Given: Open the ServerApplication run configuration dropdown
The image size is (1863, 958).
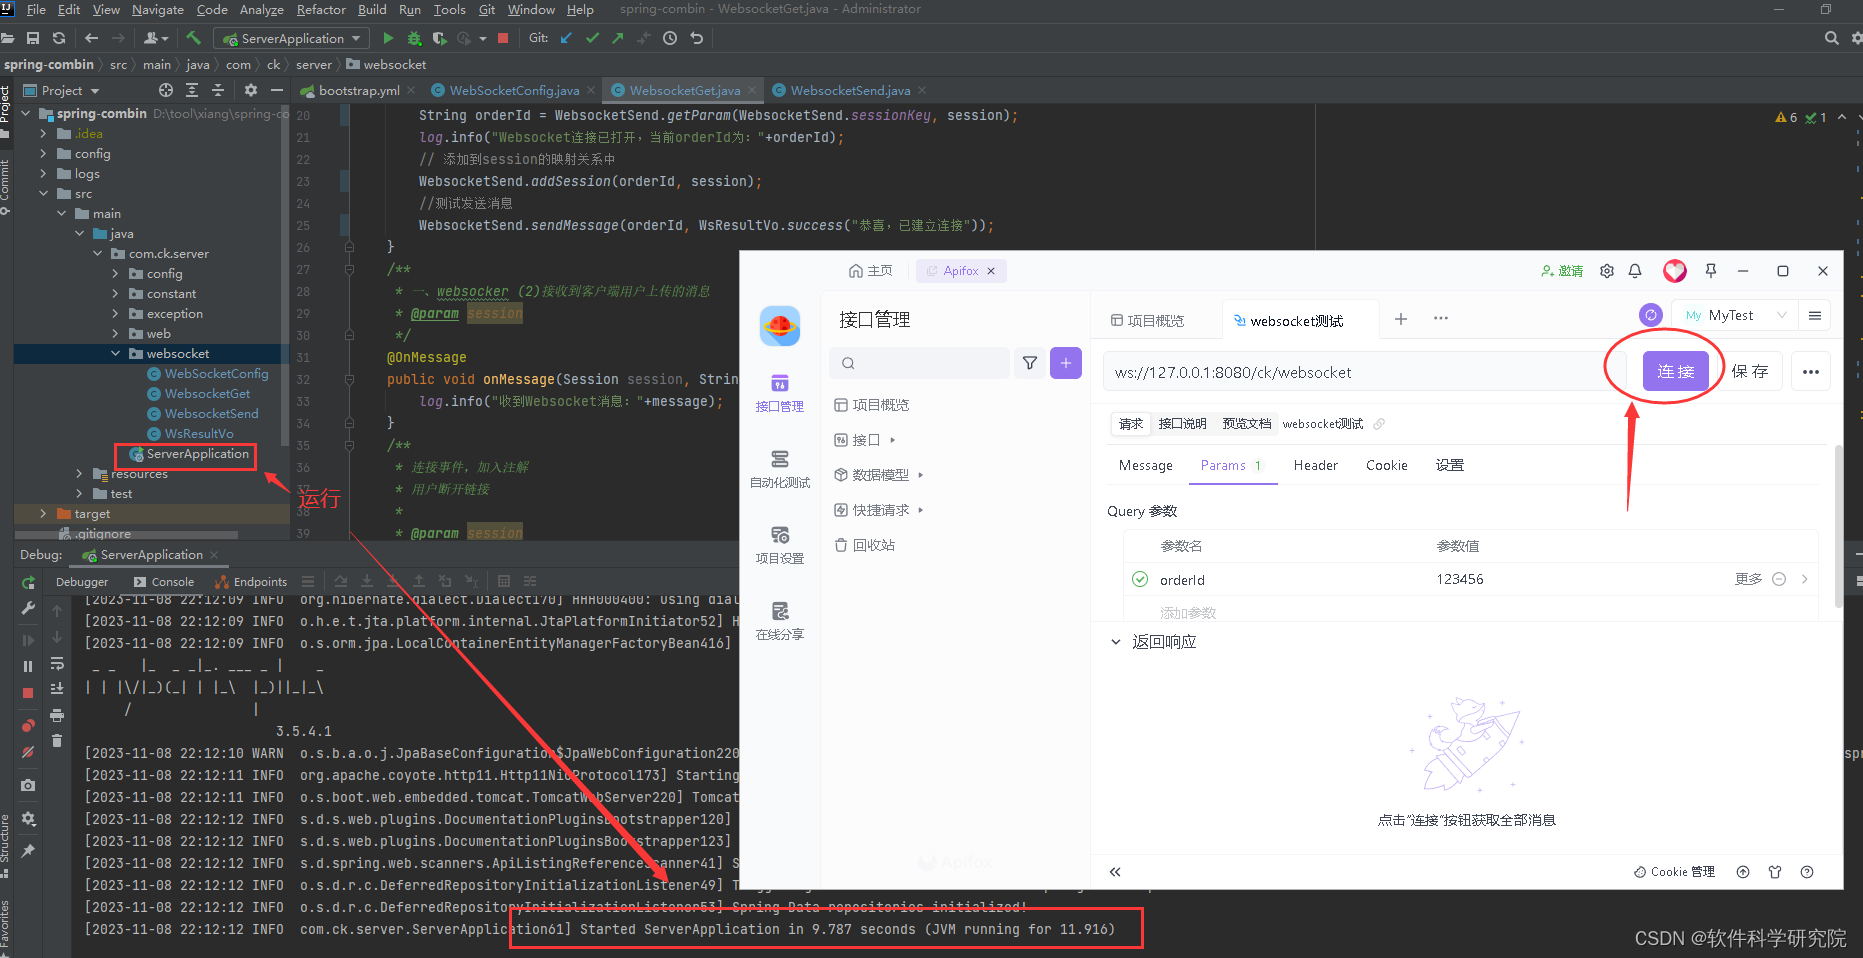Looking at the screenshot, I should click(291, 38).
